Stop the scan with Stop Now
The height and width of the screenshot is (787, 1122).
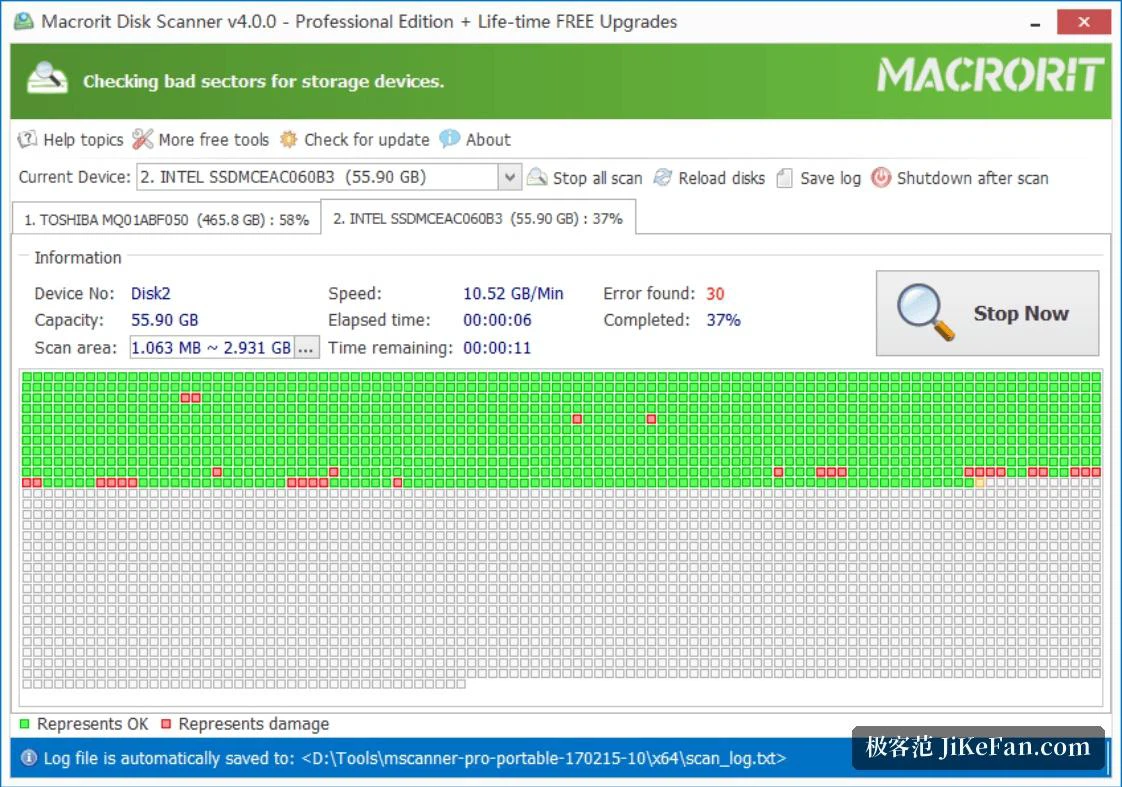[x=987, y=313]
